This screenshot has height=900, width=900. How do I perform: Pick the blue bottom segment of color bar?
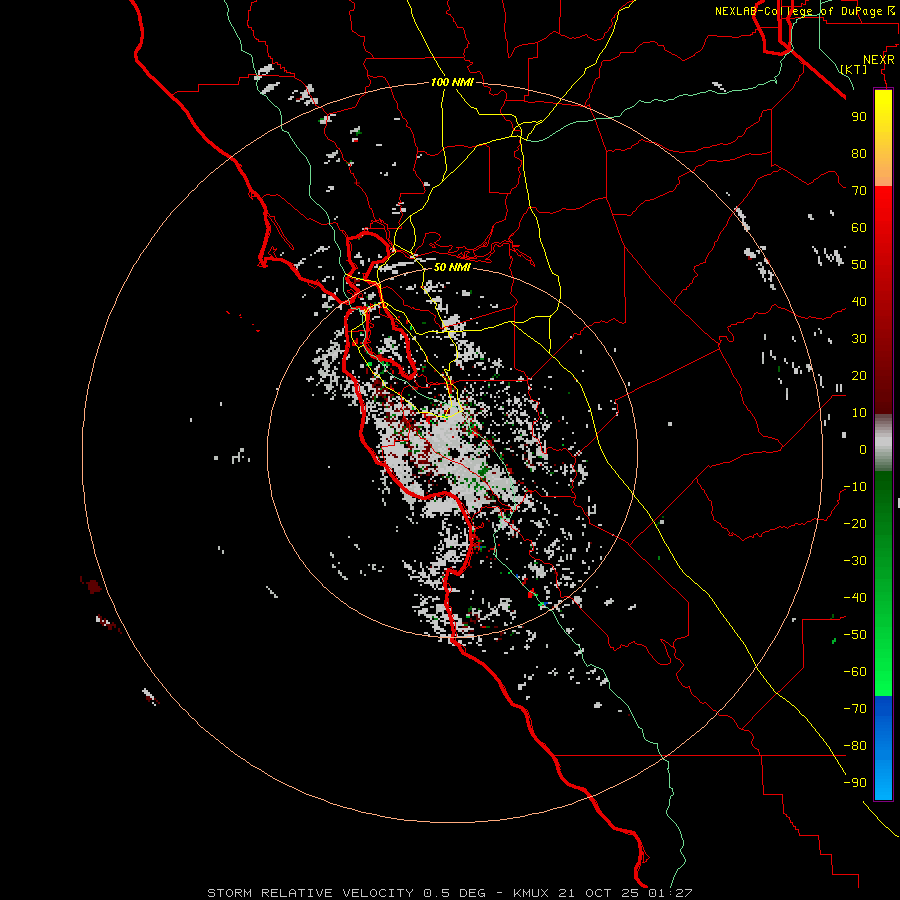[883, 748]
